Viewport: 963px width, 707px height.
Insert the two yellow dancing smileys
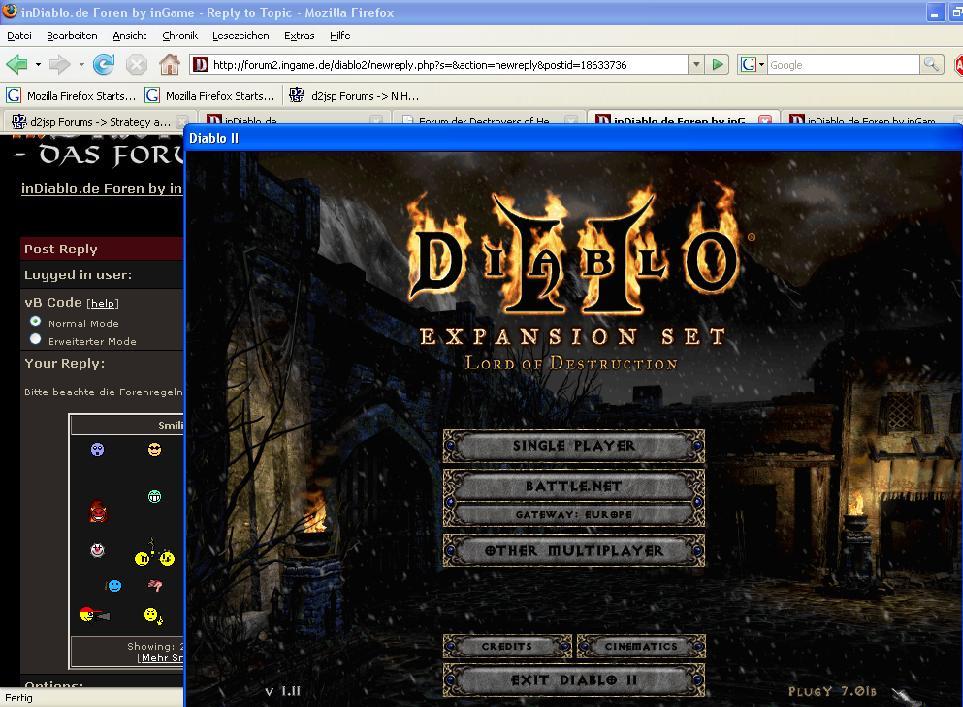154,554
